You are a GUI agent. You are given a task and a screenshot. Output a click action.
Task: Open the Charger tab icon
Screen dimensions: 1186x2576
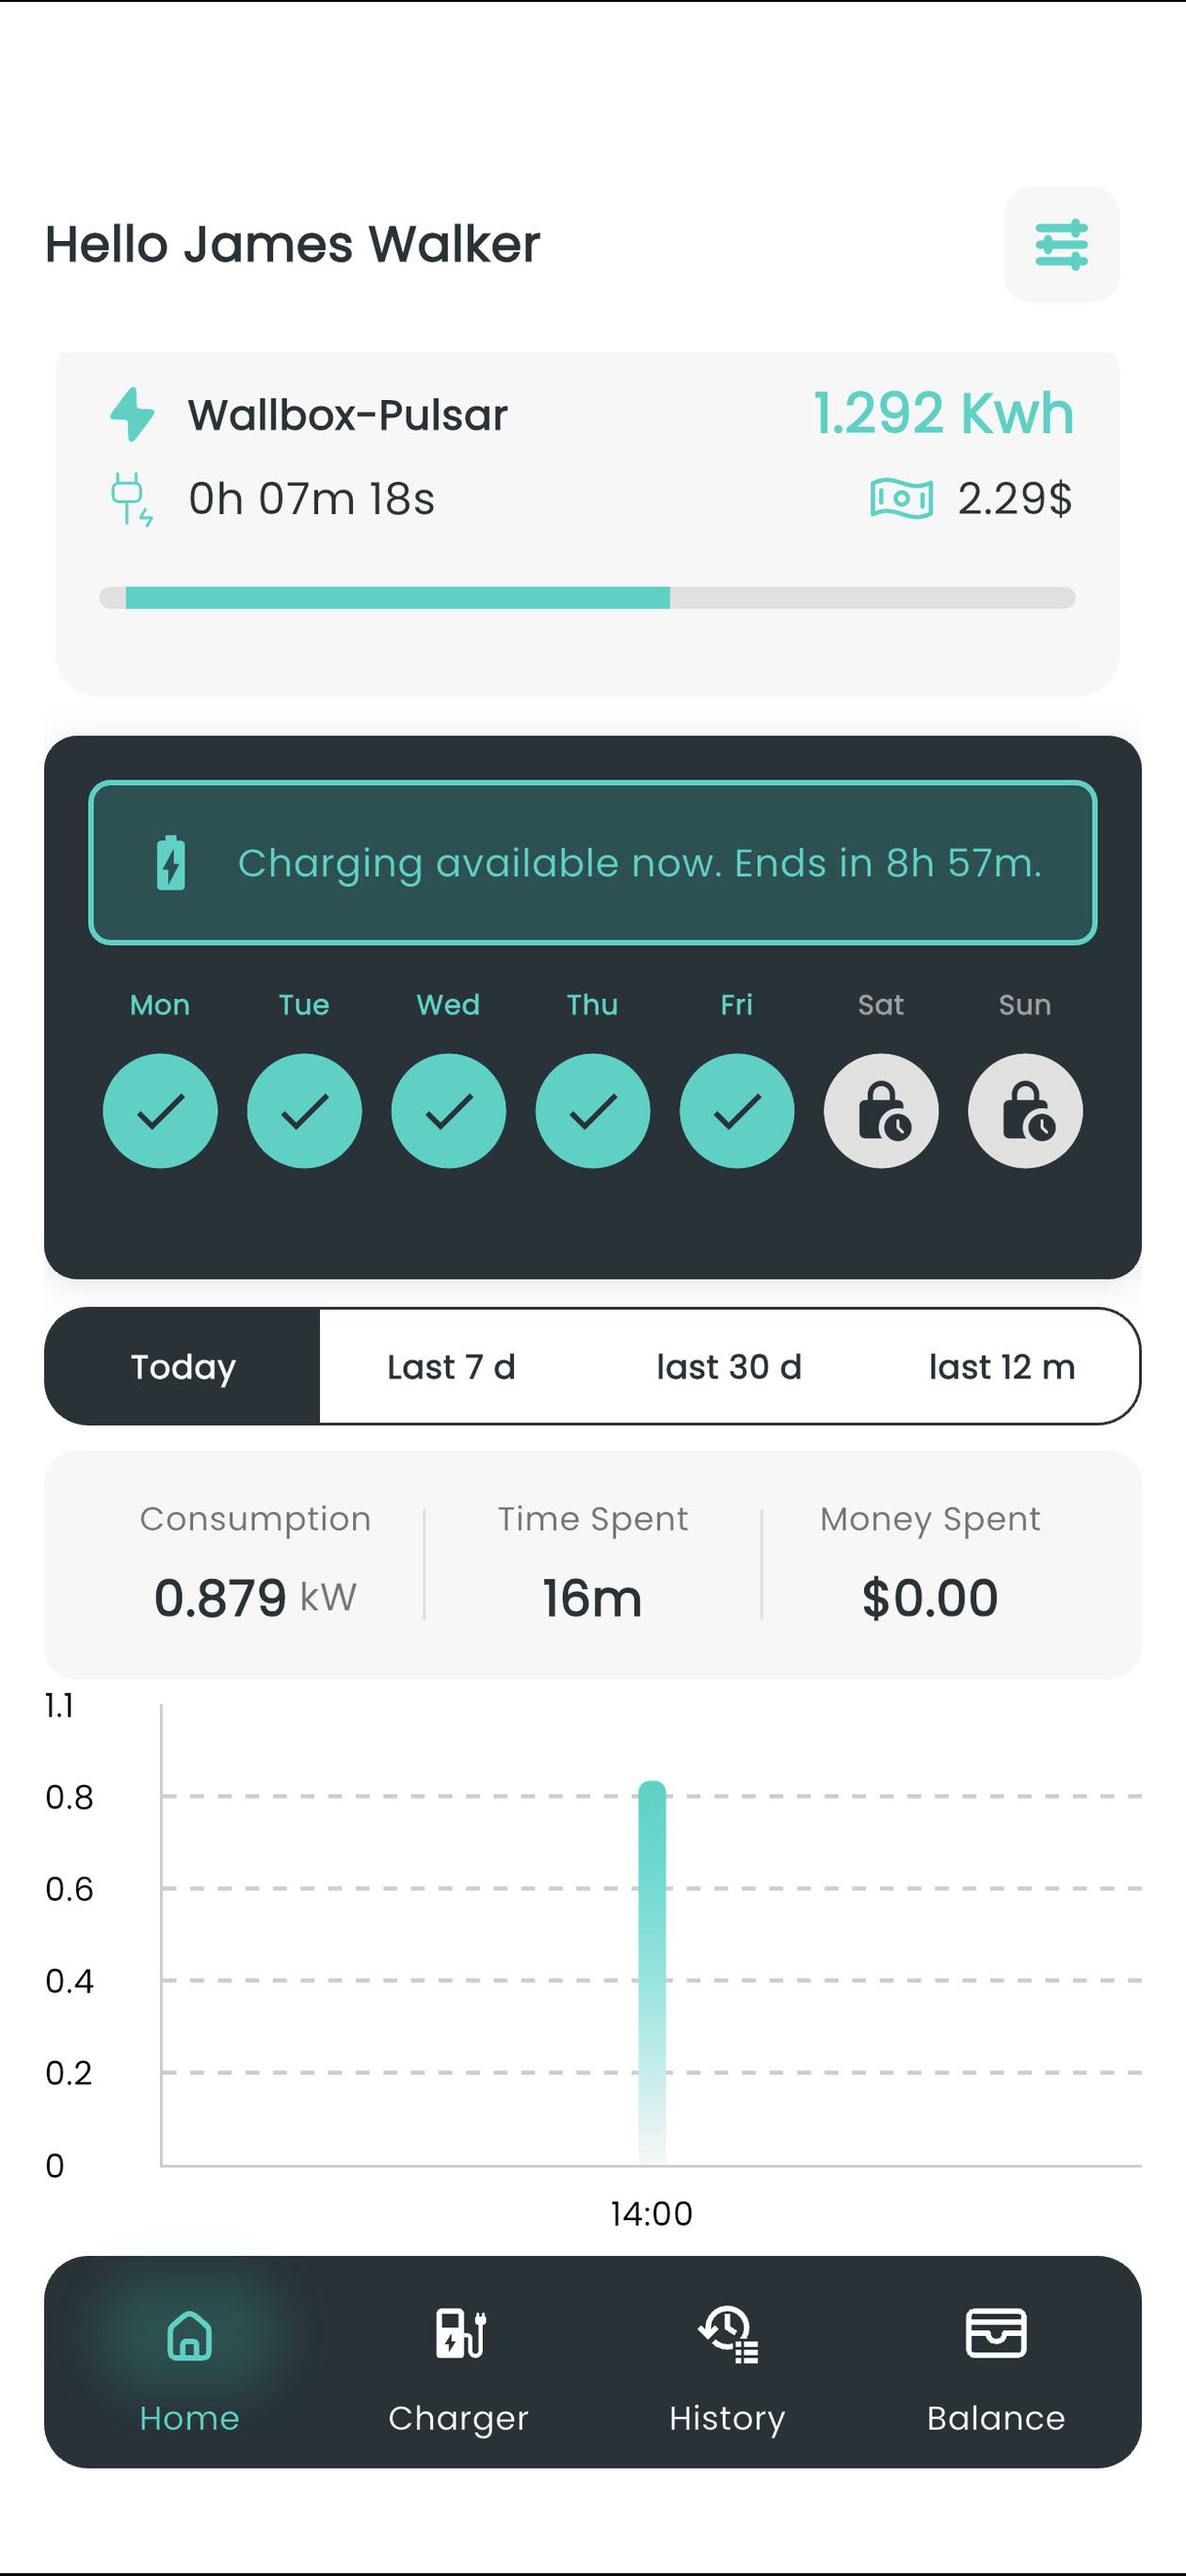pos(460,2333)
